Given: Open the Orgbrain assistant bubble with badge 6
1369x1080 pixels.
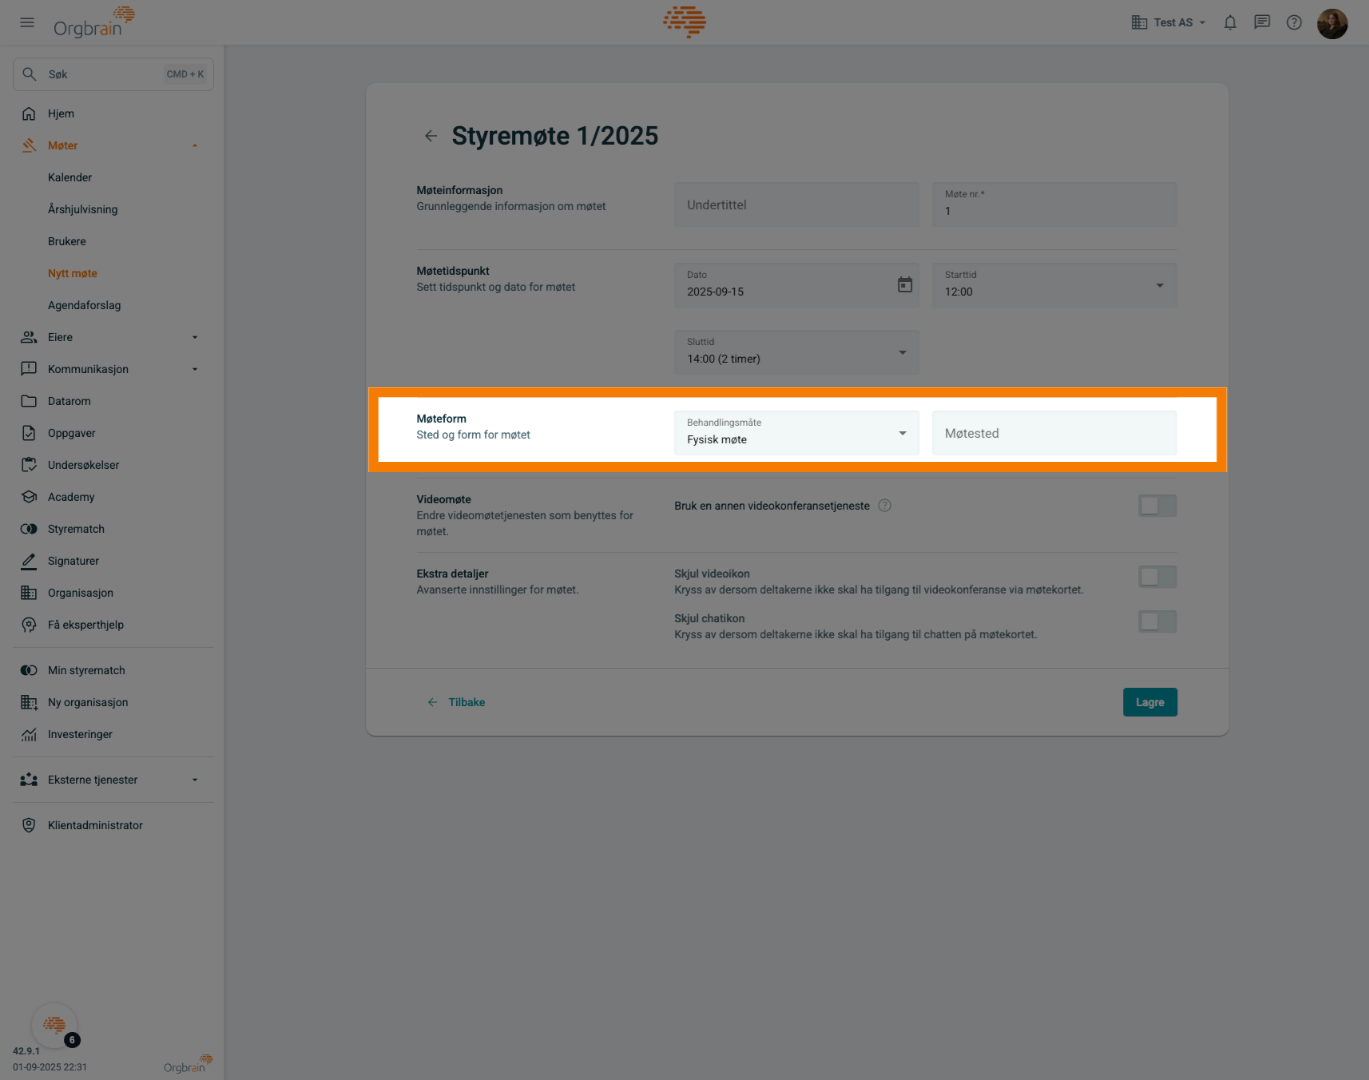Looking at the screenshot, I should coord(55,1026).
